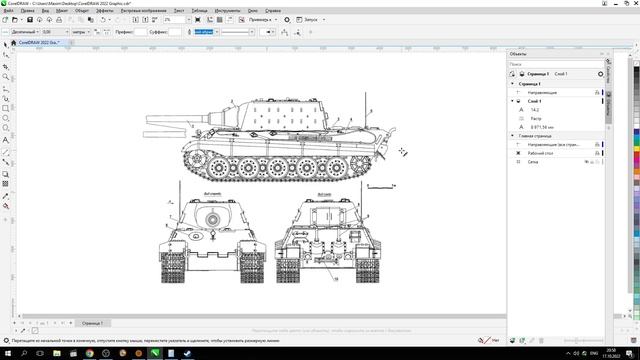Viewport: 640px width, 360px height.
Task: Select the Zoom magnifier tool
Action: tap(6, 77)
